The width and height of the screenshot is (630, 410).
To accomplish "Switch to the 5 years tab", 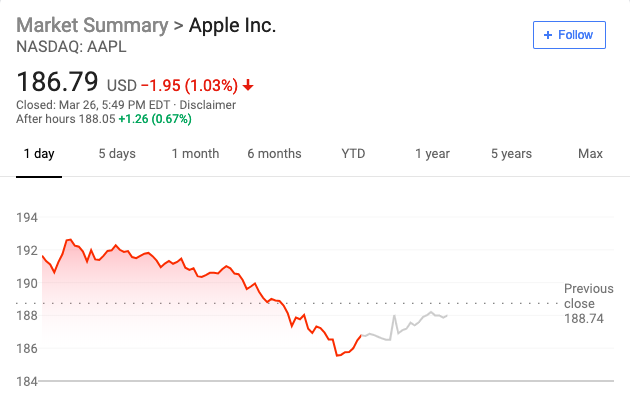I will [x=511, y=154].
